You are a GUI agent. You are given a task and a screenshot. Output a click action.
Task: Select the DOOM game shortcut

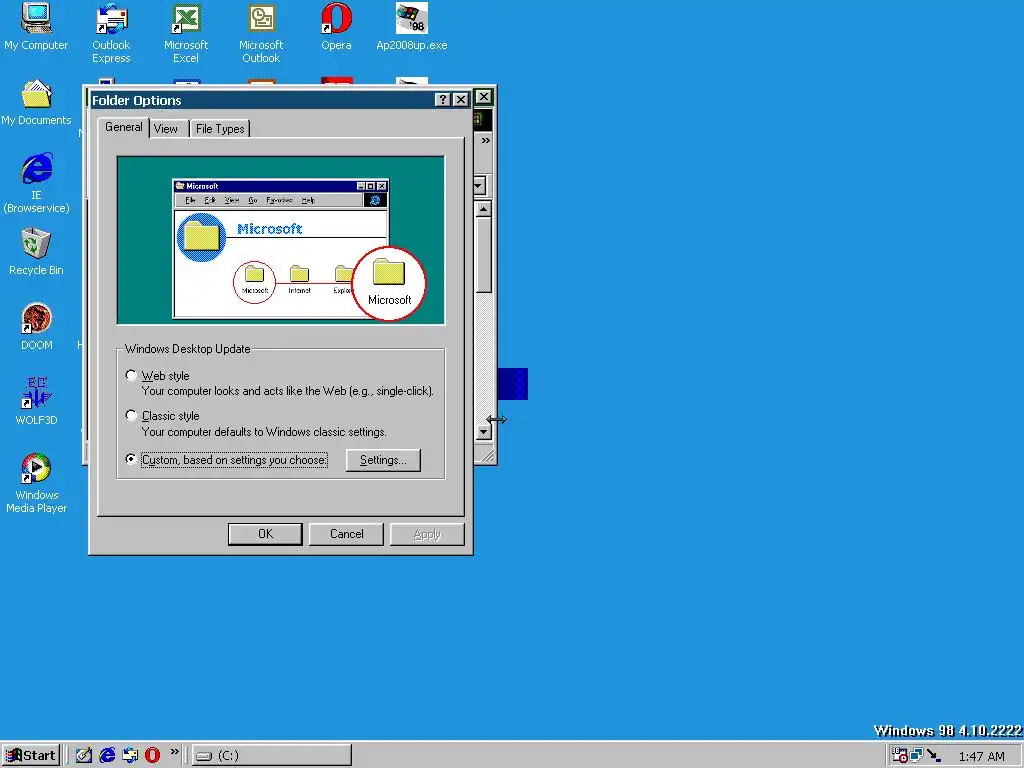point(36,327)
